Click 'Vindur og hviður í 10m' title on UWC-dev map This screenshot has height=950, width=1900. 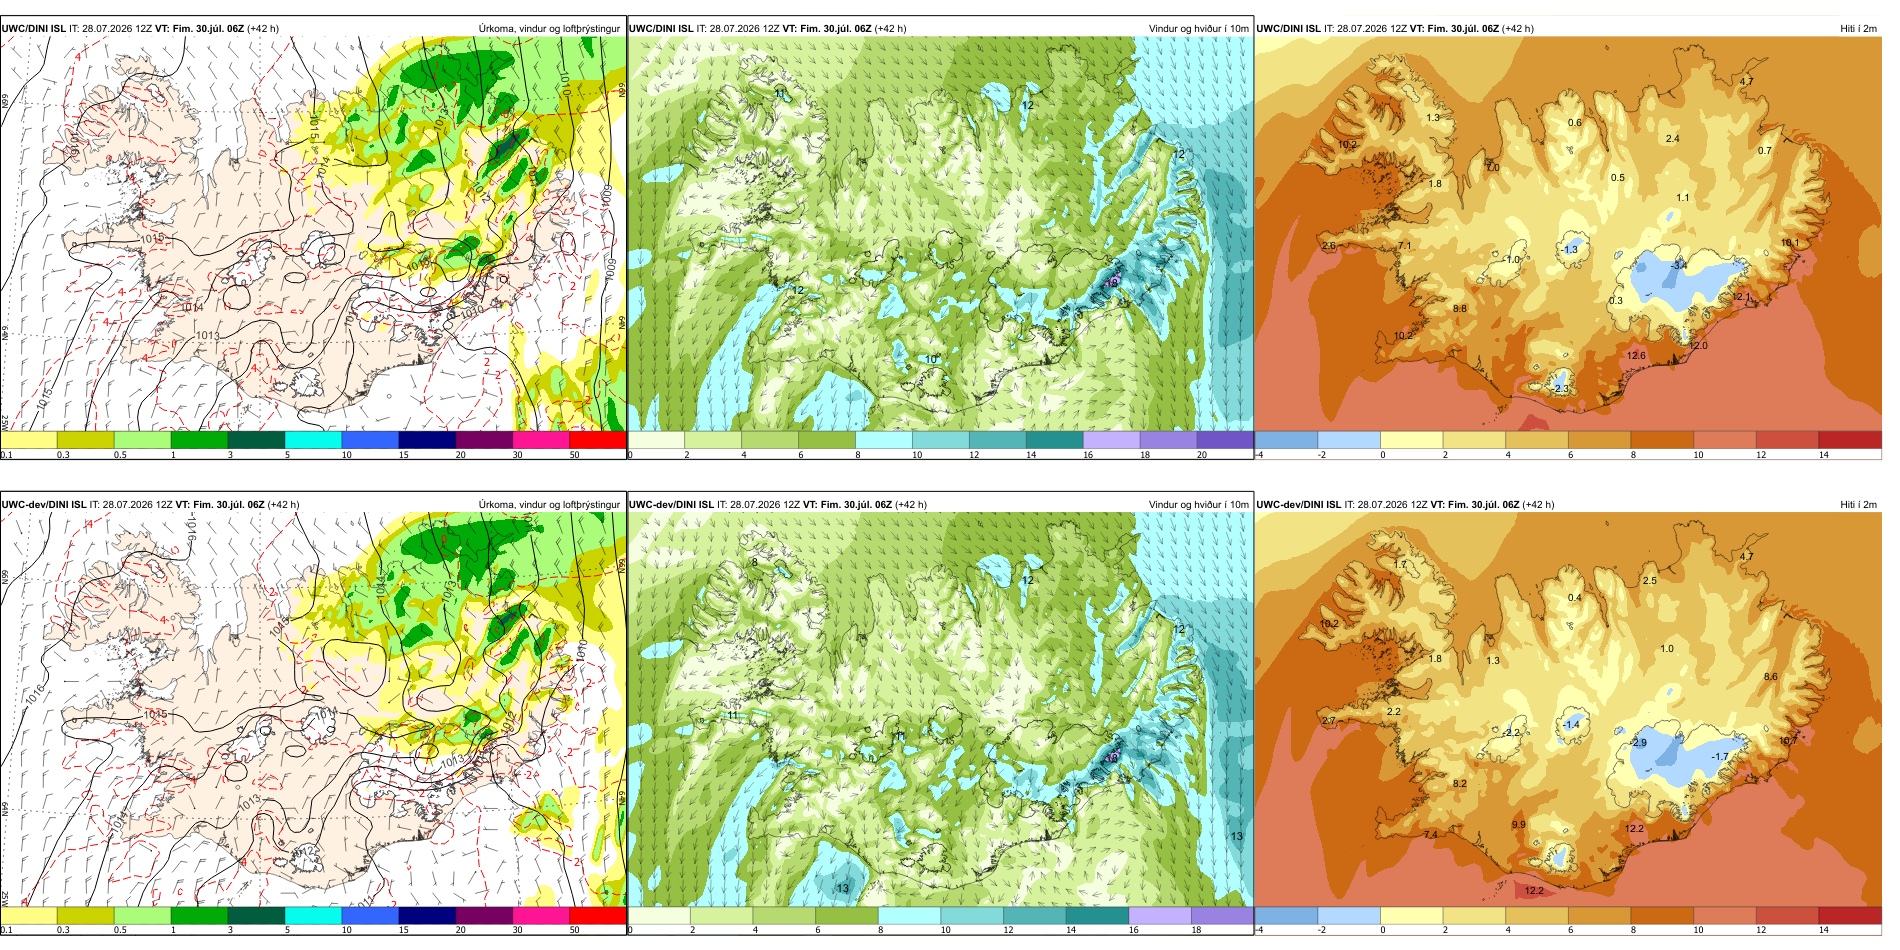pos(1198,505)
